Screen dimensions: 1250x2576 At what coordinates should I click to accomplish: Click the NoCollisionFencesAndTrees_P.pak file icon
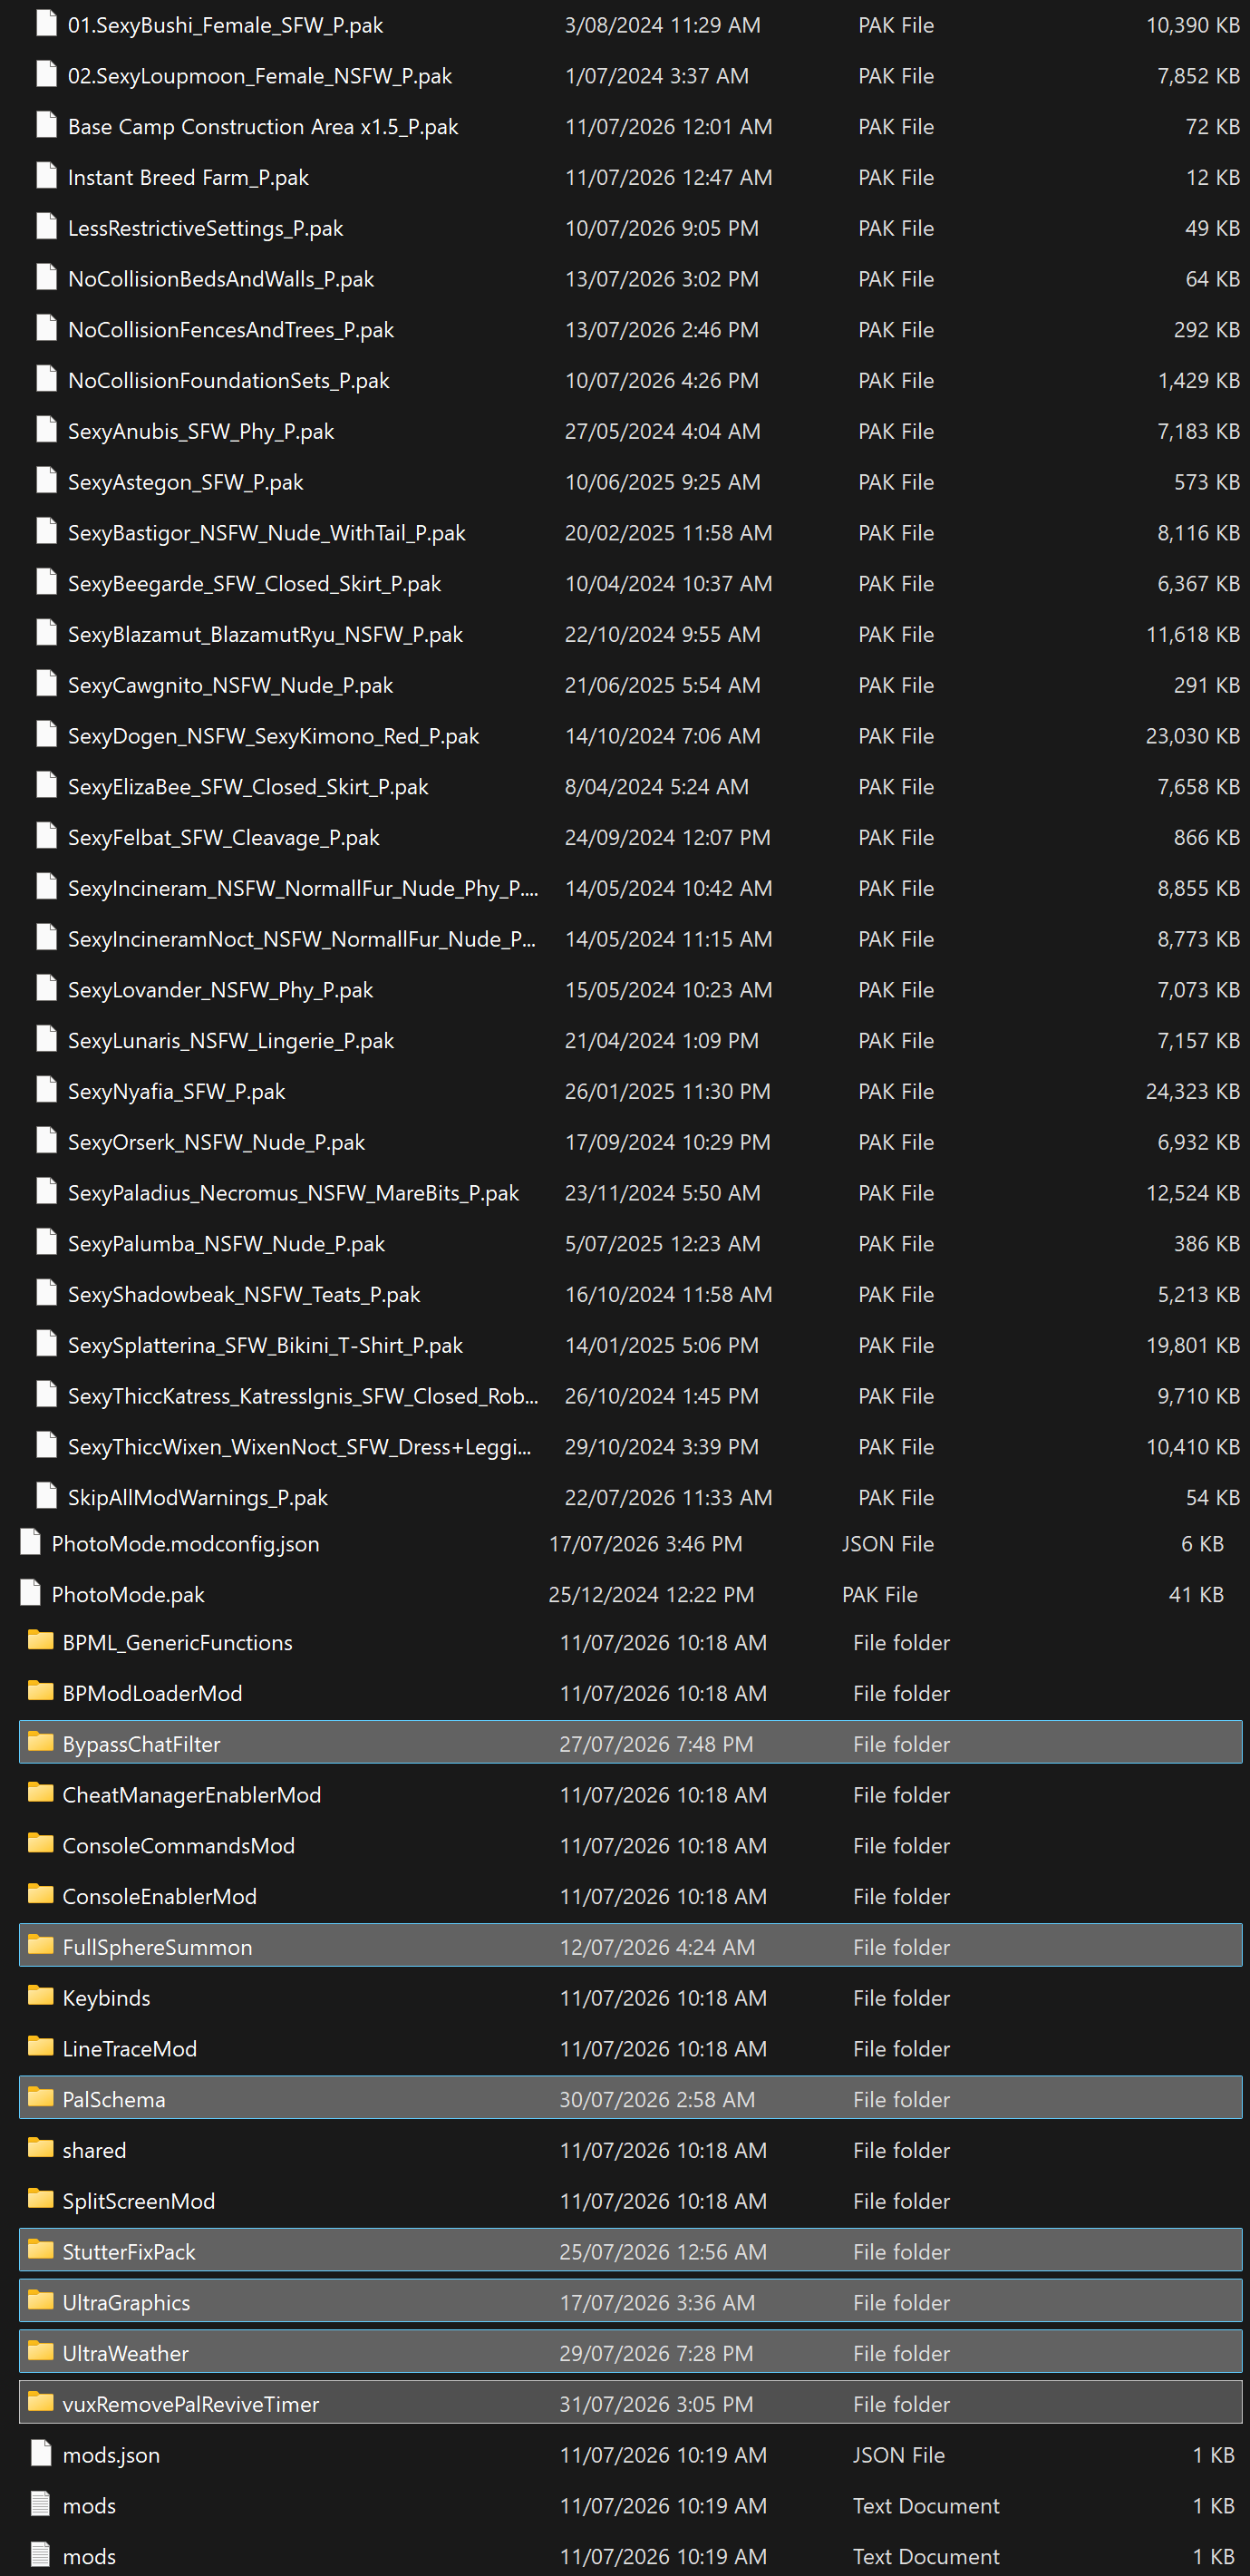[x=46, y=328]
